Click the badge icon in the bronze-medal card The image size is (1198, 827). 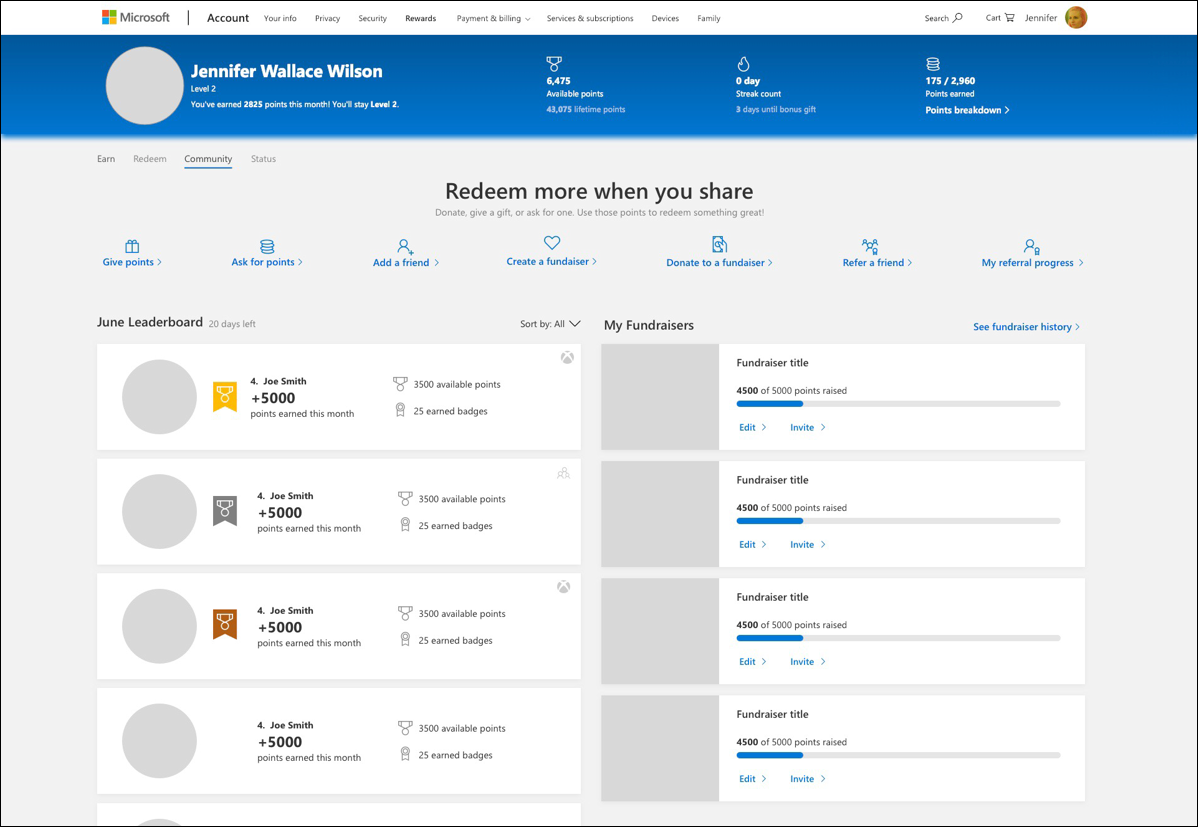coord(405,640)
